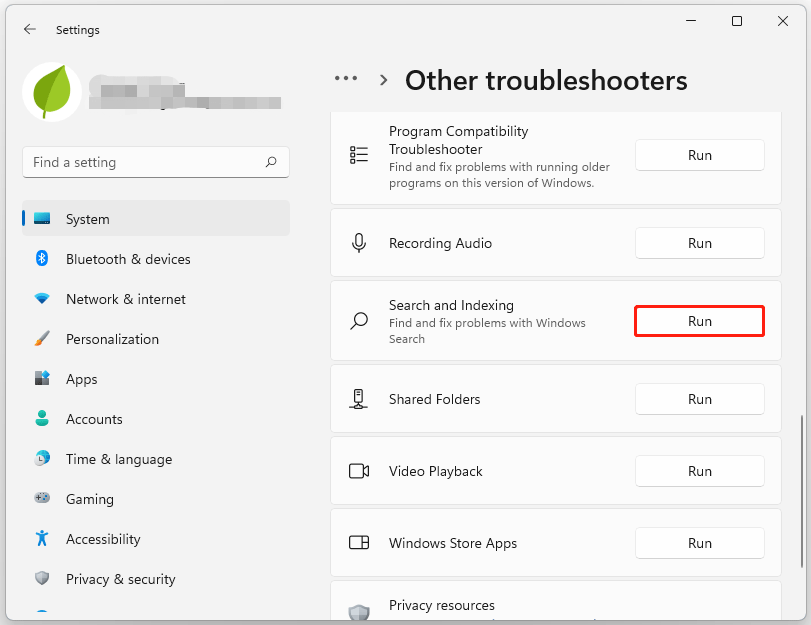
Task: Go to Privacy & security settings
Action: click(x=156, y=579)
